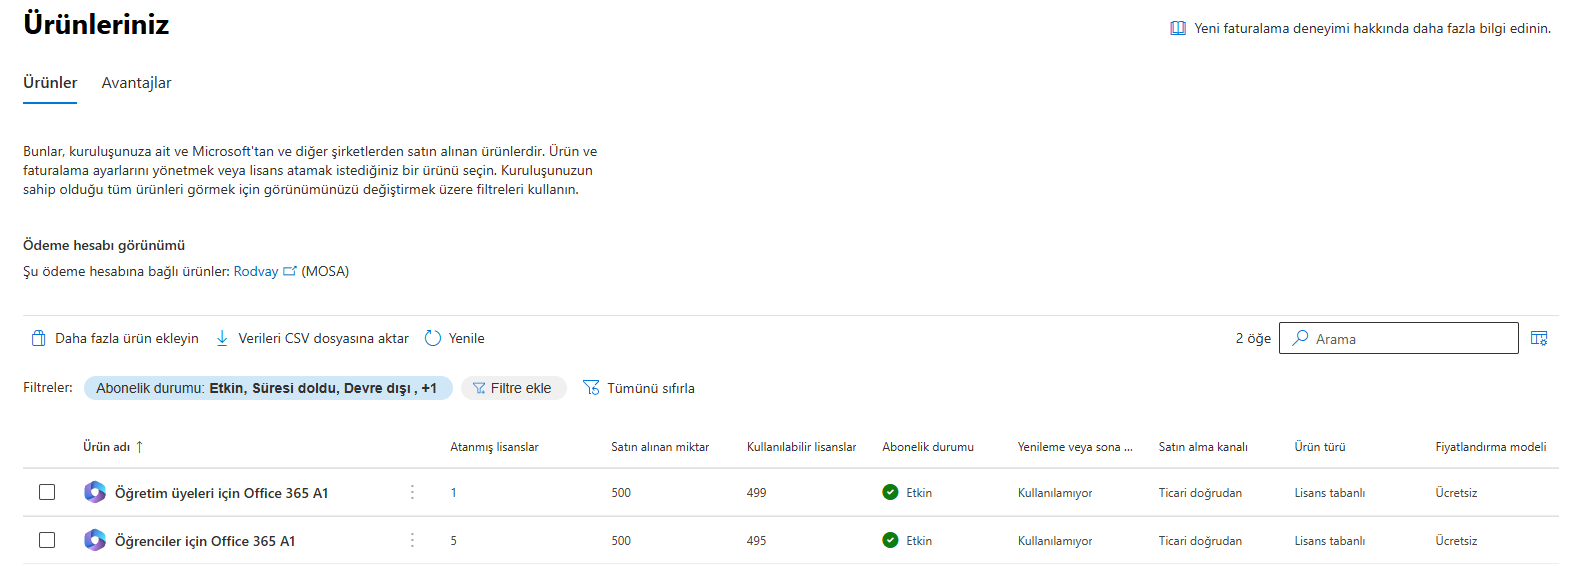Click the green Etkin status icon in Öğretim üyeleri row
This screenshot has width=1570, height=585.
890,492
